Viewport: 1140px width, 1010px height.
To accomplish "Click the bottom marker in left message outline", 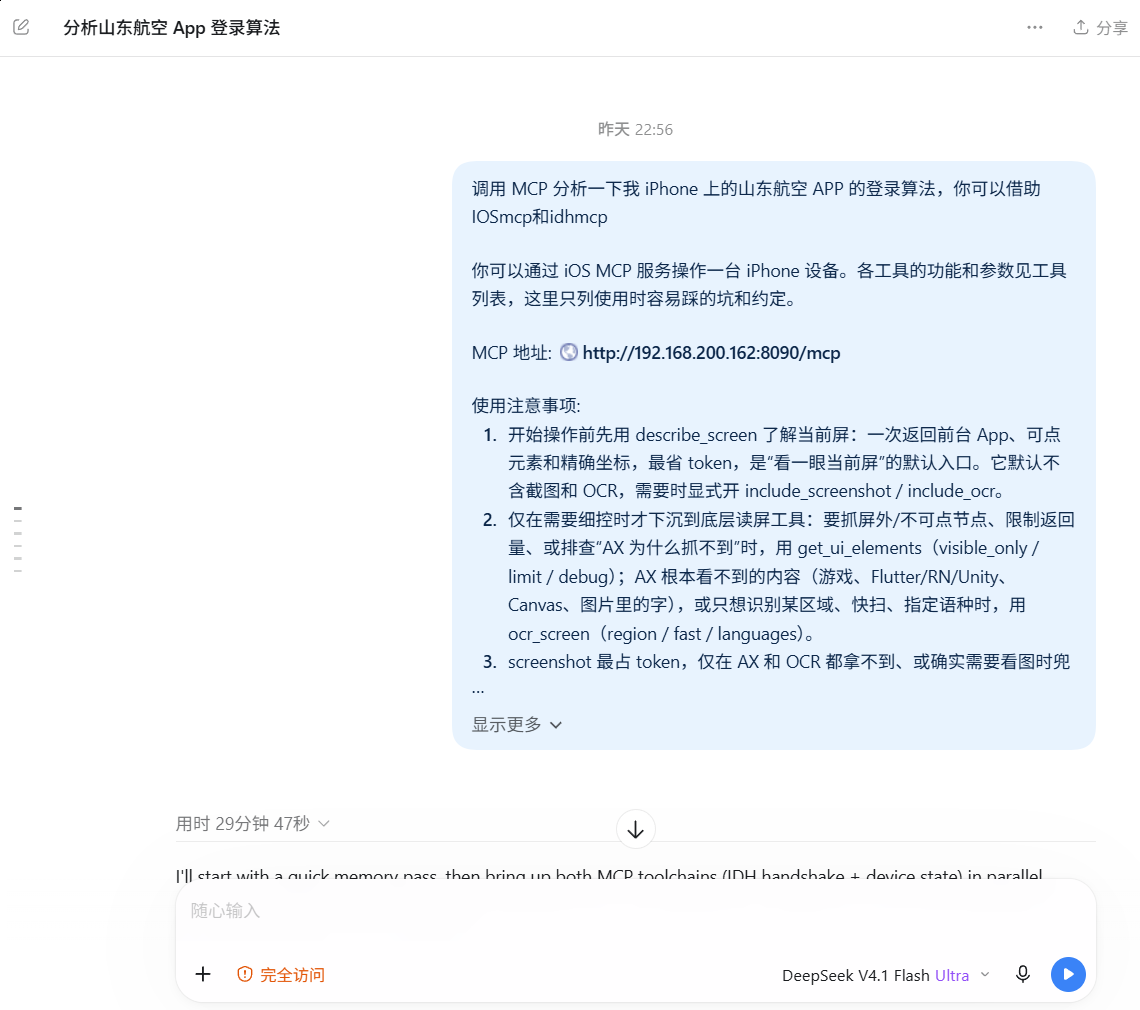I will tap(17, 571).
